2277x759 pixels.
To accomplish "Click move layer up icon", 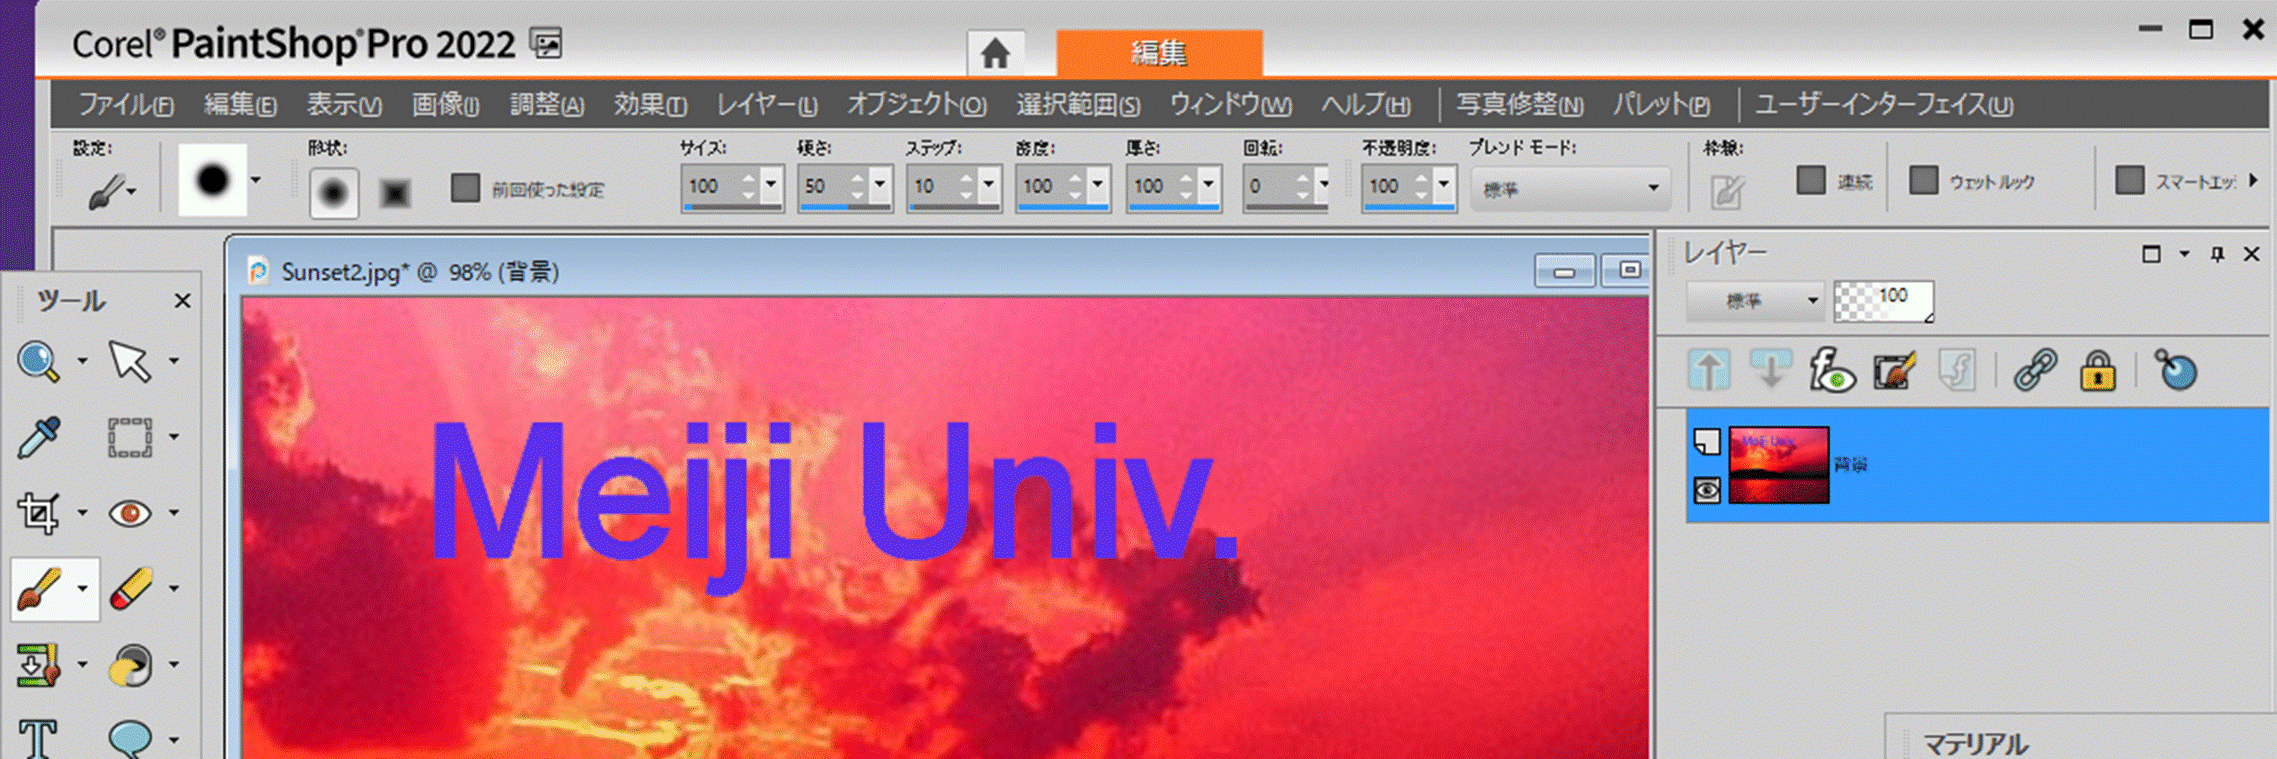I will [x=1709, y=370].
